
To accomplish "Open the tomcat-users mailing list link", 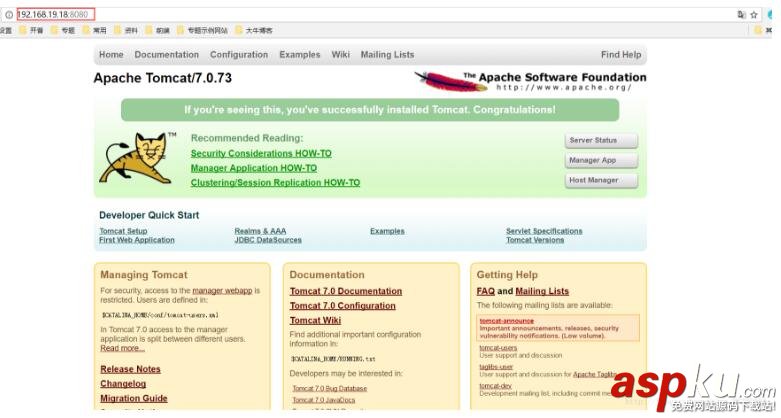I will coord(498,348).
